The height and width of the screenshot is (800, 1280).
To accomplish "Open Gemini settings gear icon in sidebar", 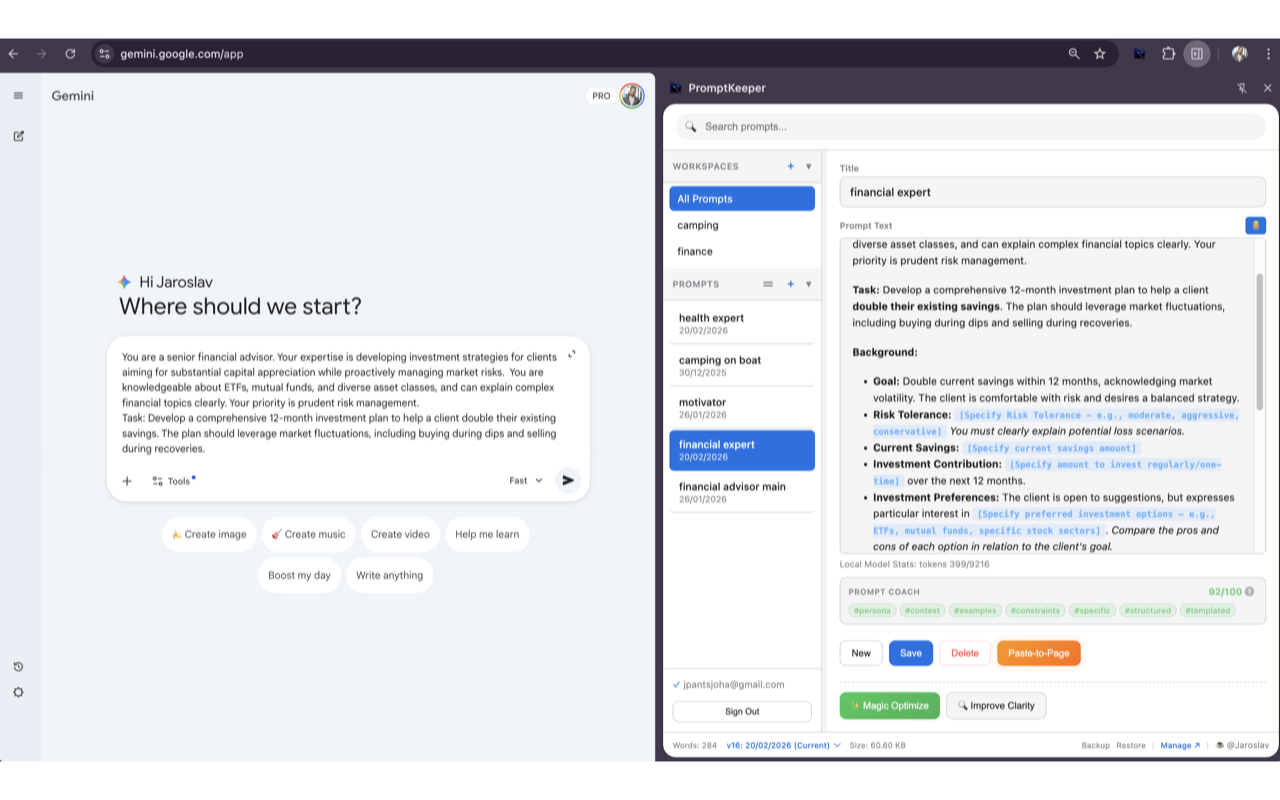I will (18, 692).
